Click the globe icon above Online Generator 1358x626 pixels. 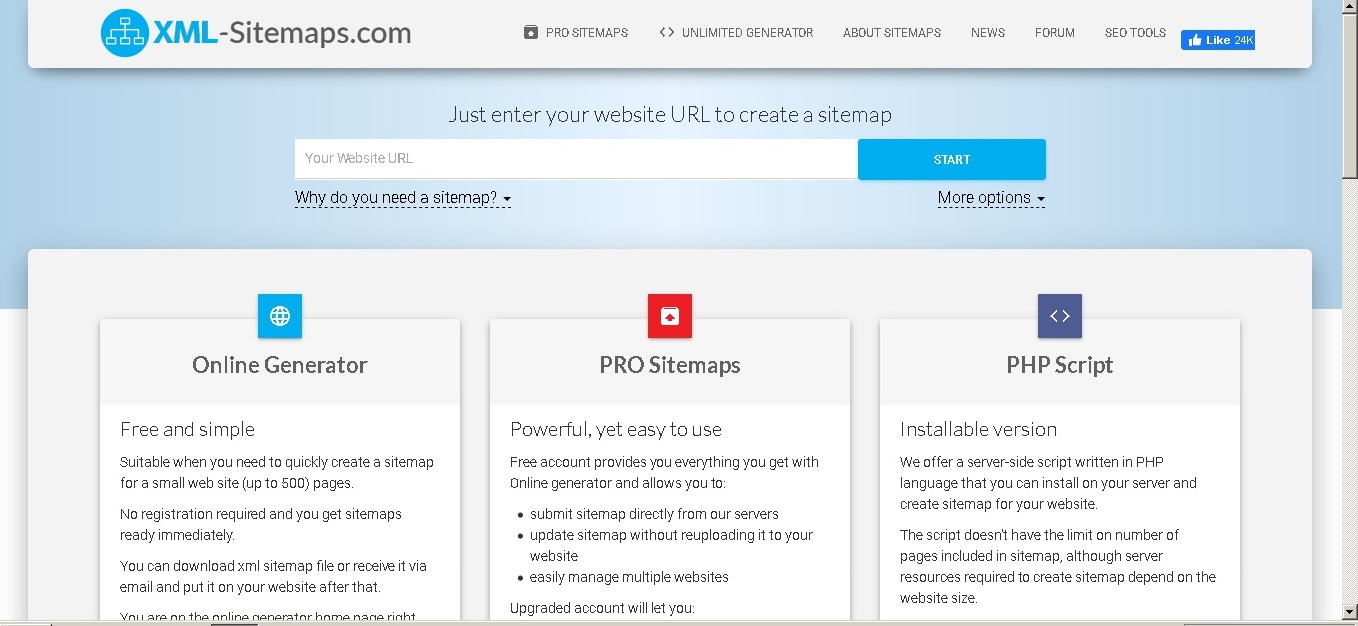(279, 316)
